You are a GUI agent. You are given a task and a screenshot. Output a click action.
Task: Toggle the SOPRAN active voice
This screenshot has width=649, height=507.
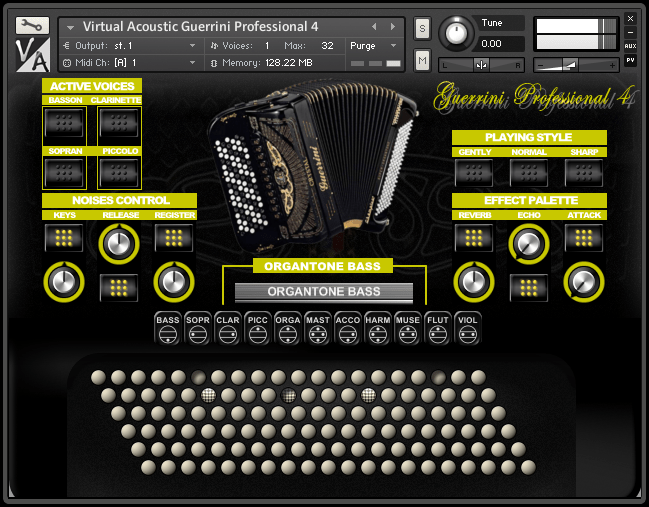coord(64,173)
